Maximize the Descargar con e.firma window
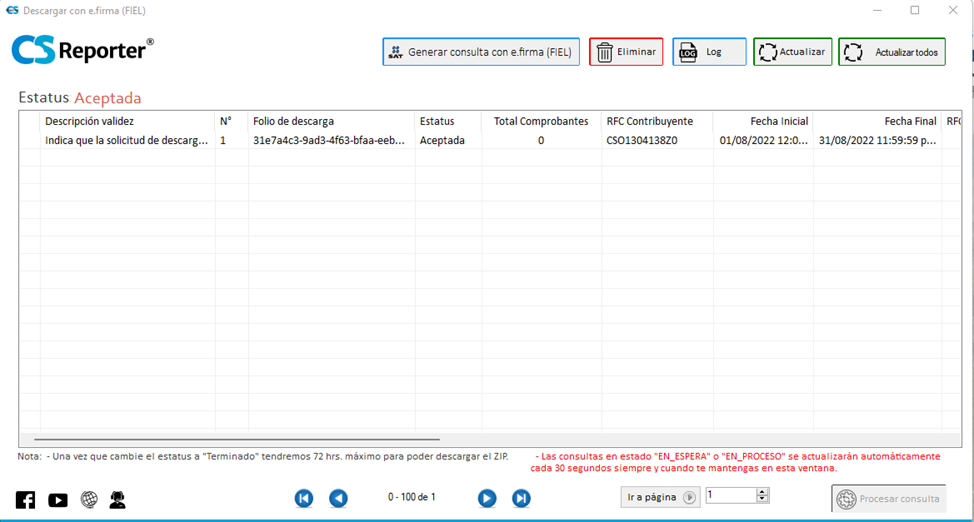This screenshot has width=974, height=522. 914,10
